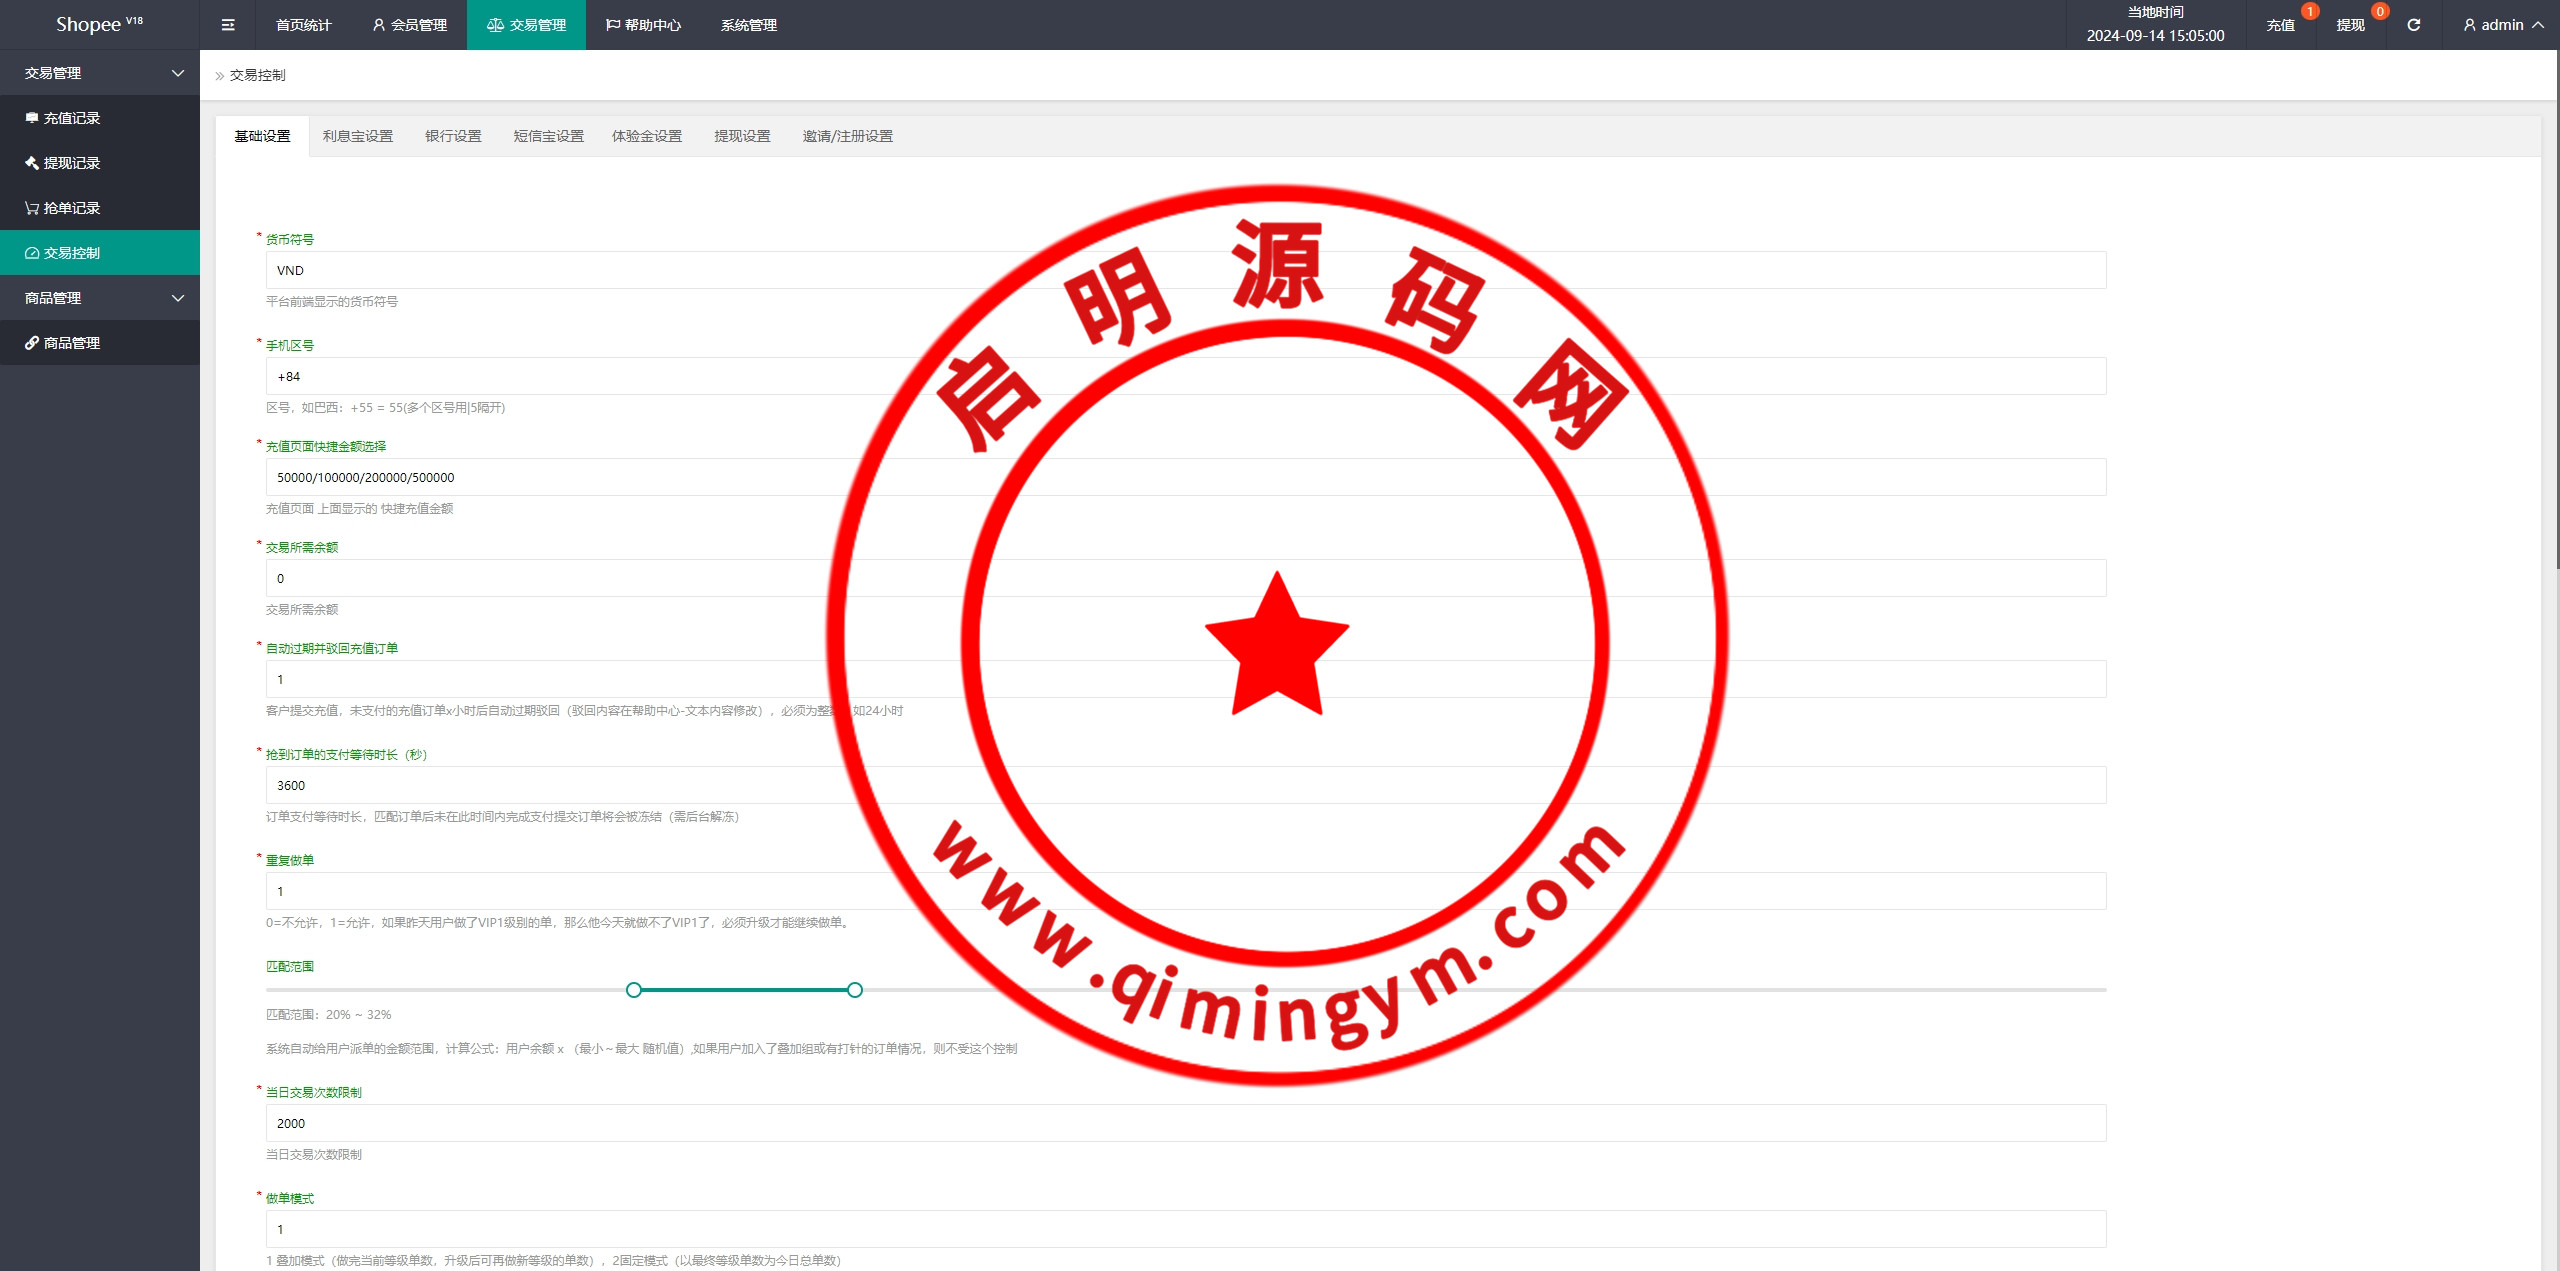Open 充值记录 from sidebar
This screenshot has height=1271, width=2560.
(71, 118)
